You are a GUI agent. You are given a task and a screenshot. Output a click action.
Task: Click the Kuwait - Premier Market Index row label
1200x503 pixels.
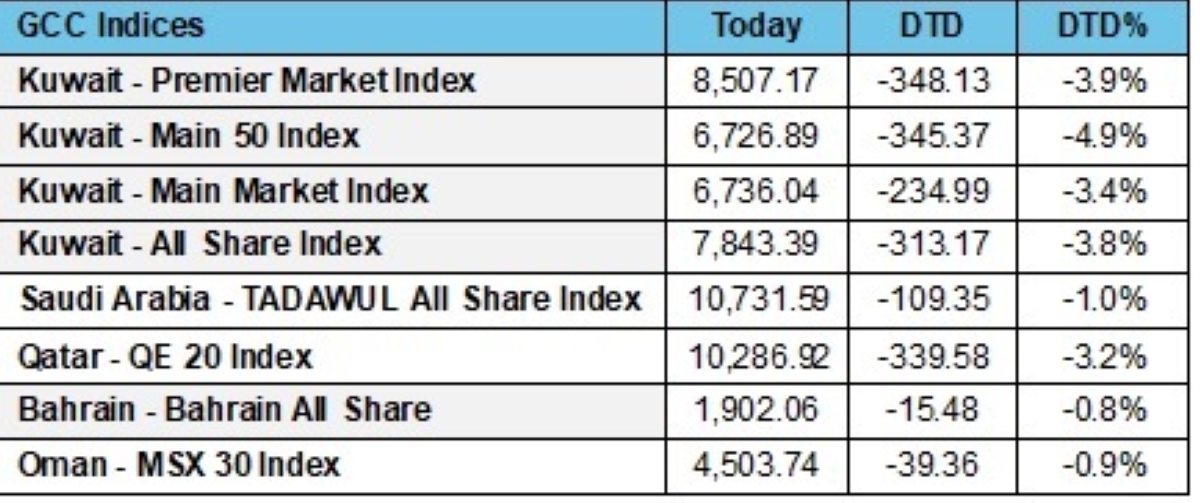click(246, 80)
